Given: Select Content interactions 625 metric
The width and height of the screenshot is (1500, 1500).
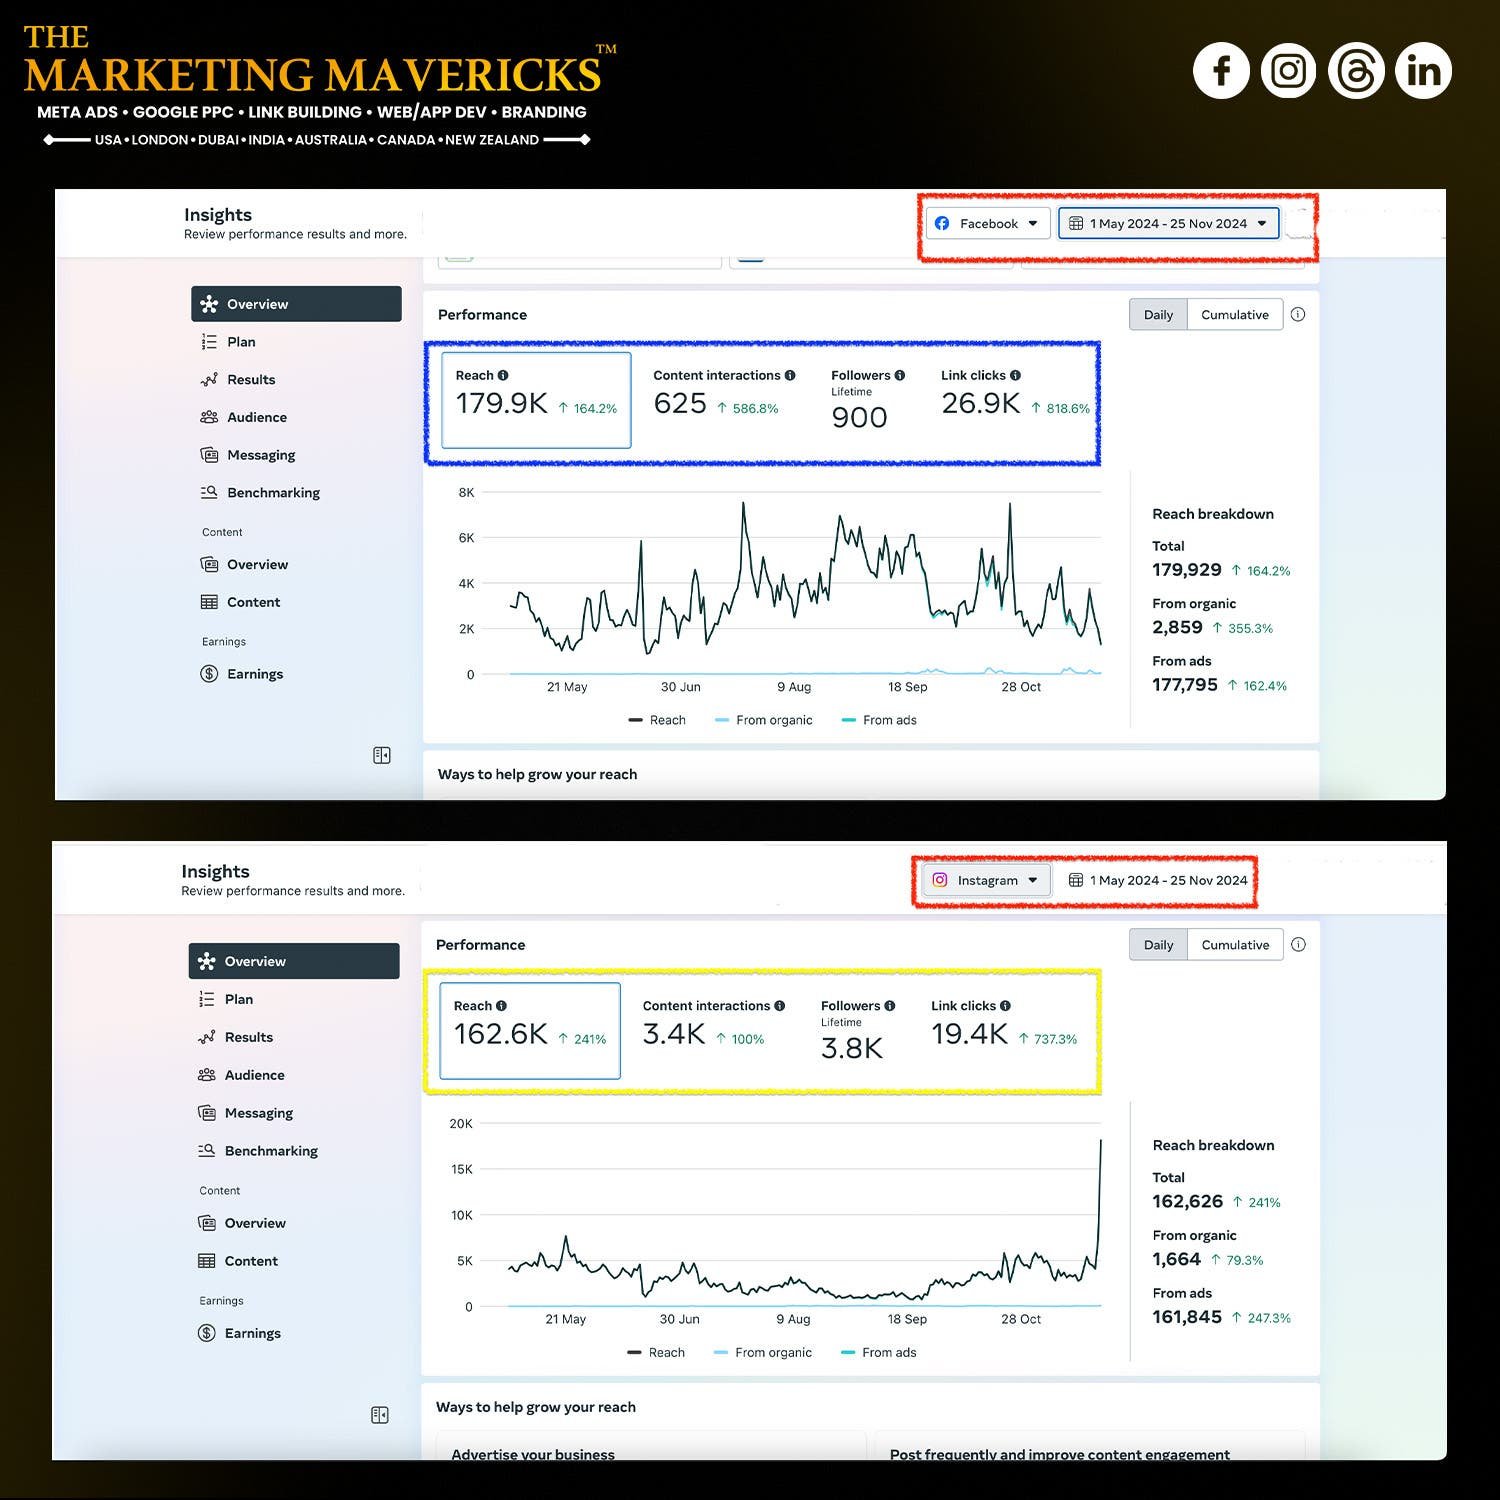Looking at the screenshot, I should click(x=724, y=393).
